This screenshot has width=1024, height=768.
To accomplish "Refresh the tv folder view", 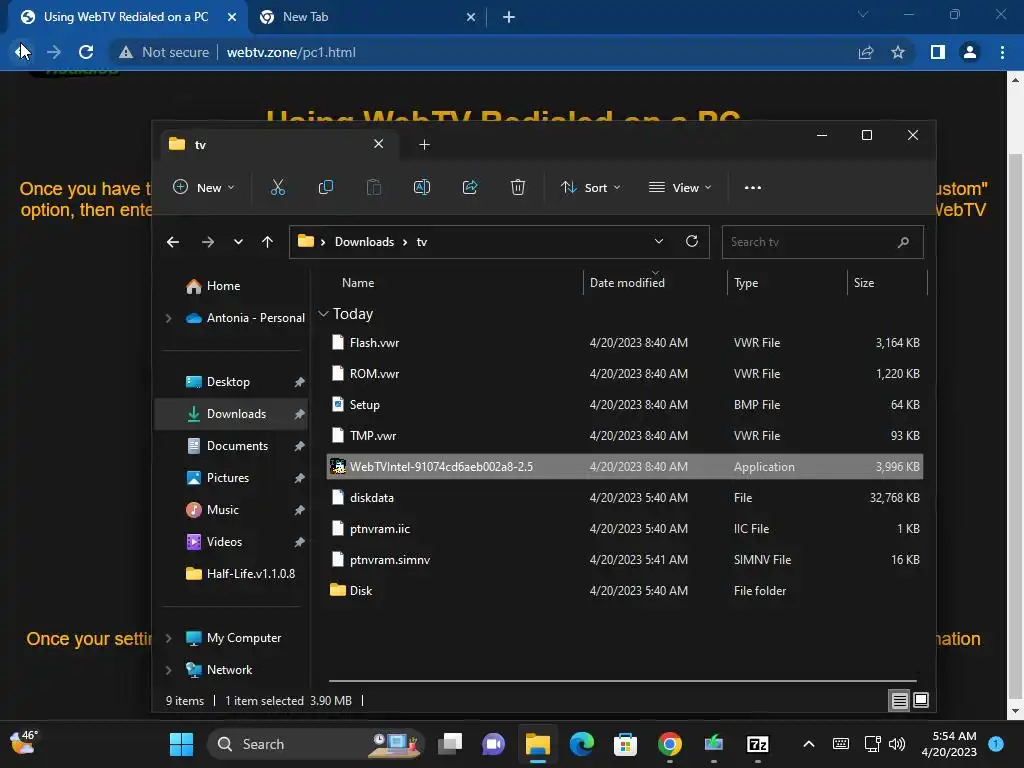I will click(x=692, y=241).
